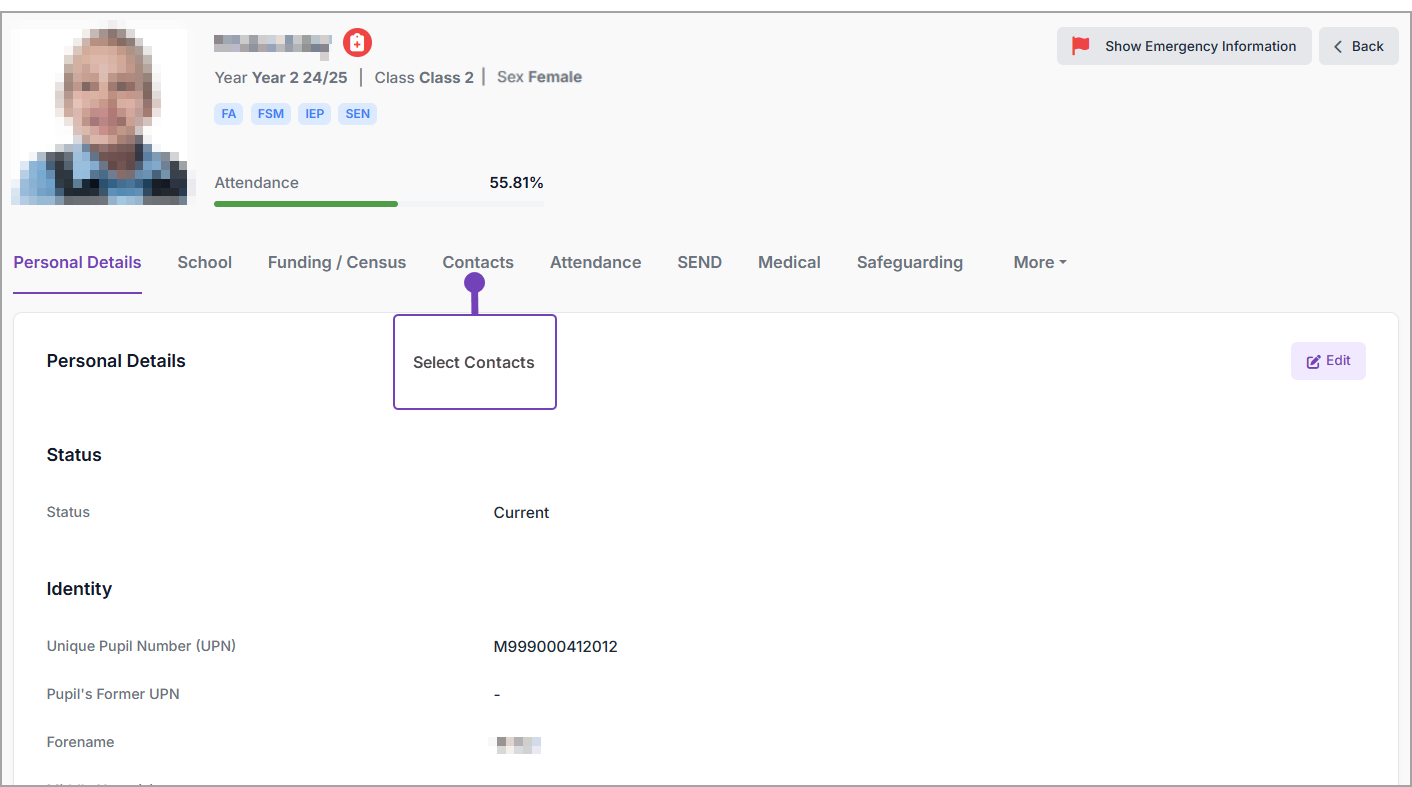
Task: Go to the Attendance tab
Action: pyautogui.click(x=595, y=262)
